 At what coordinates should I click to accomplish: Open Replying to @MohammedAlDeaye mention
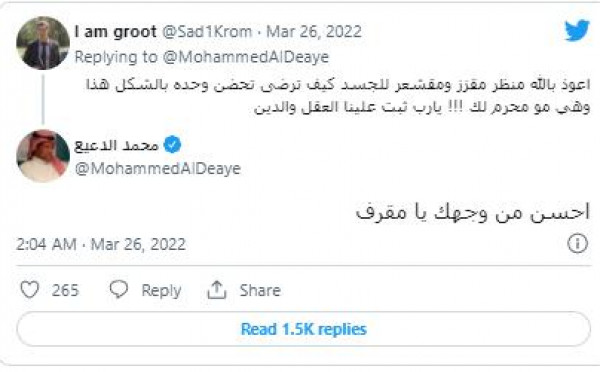(246, 57)
